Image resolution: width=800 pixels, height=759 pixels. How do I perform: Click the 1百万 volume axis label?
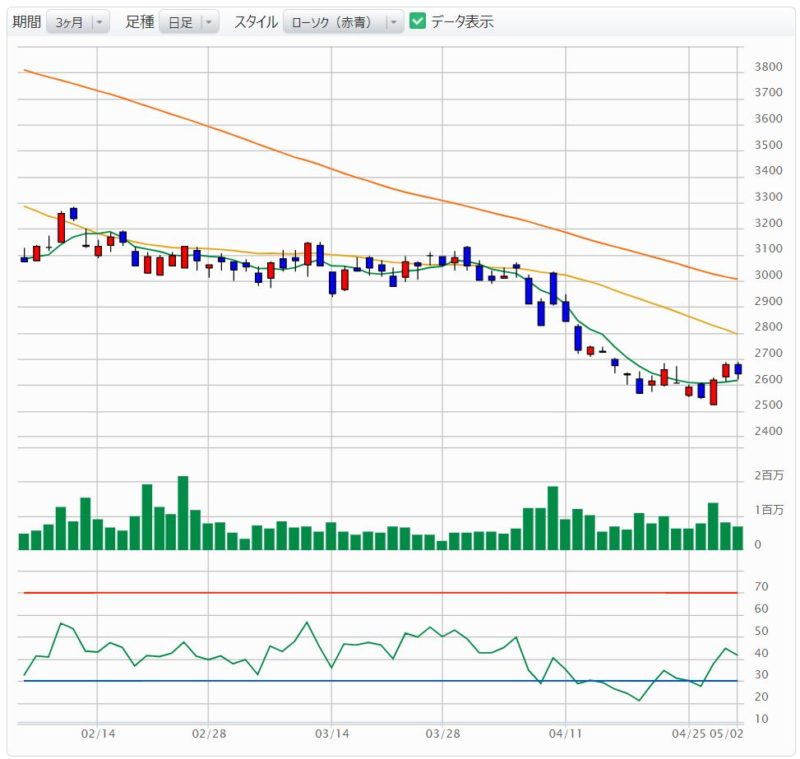(769, 510)
